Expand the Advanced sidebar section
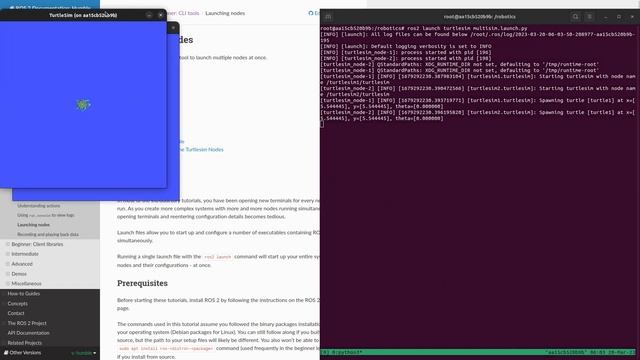This screenshot has width=640, height=360. click(x=8, y=264)
